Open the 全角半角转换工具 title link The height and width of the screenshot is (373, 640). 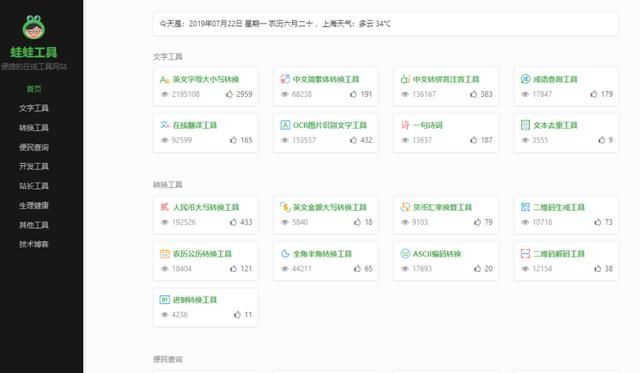[x=322, y=254]
